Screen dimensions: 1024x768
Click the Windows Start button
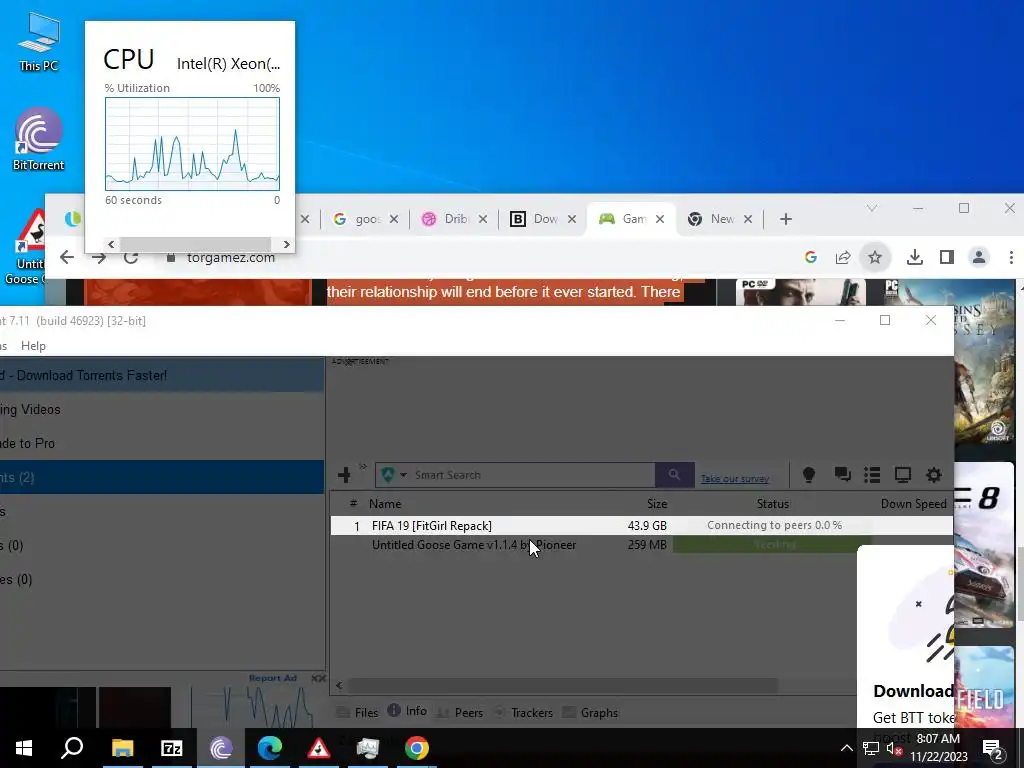24,748
